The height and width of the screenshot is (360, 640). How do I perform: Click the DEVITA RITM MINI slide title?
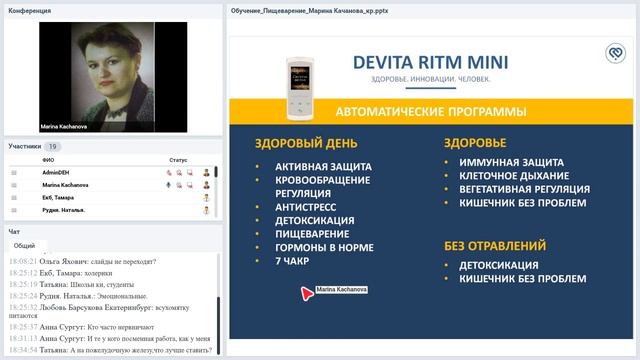pos(431,62)
